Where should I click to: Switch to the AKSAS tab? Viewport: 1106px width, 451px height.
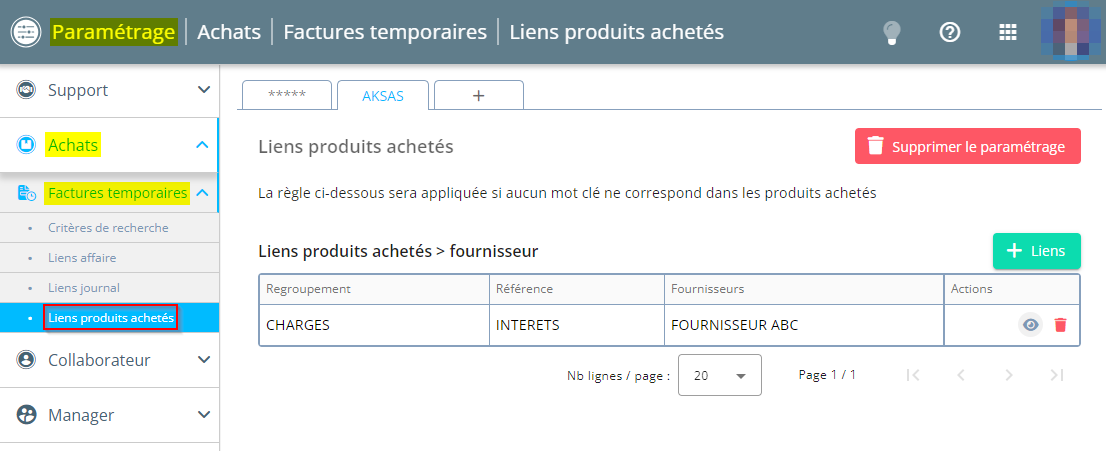click(383, 96)
